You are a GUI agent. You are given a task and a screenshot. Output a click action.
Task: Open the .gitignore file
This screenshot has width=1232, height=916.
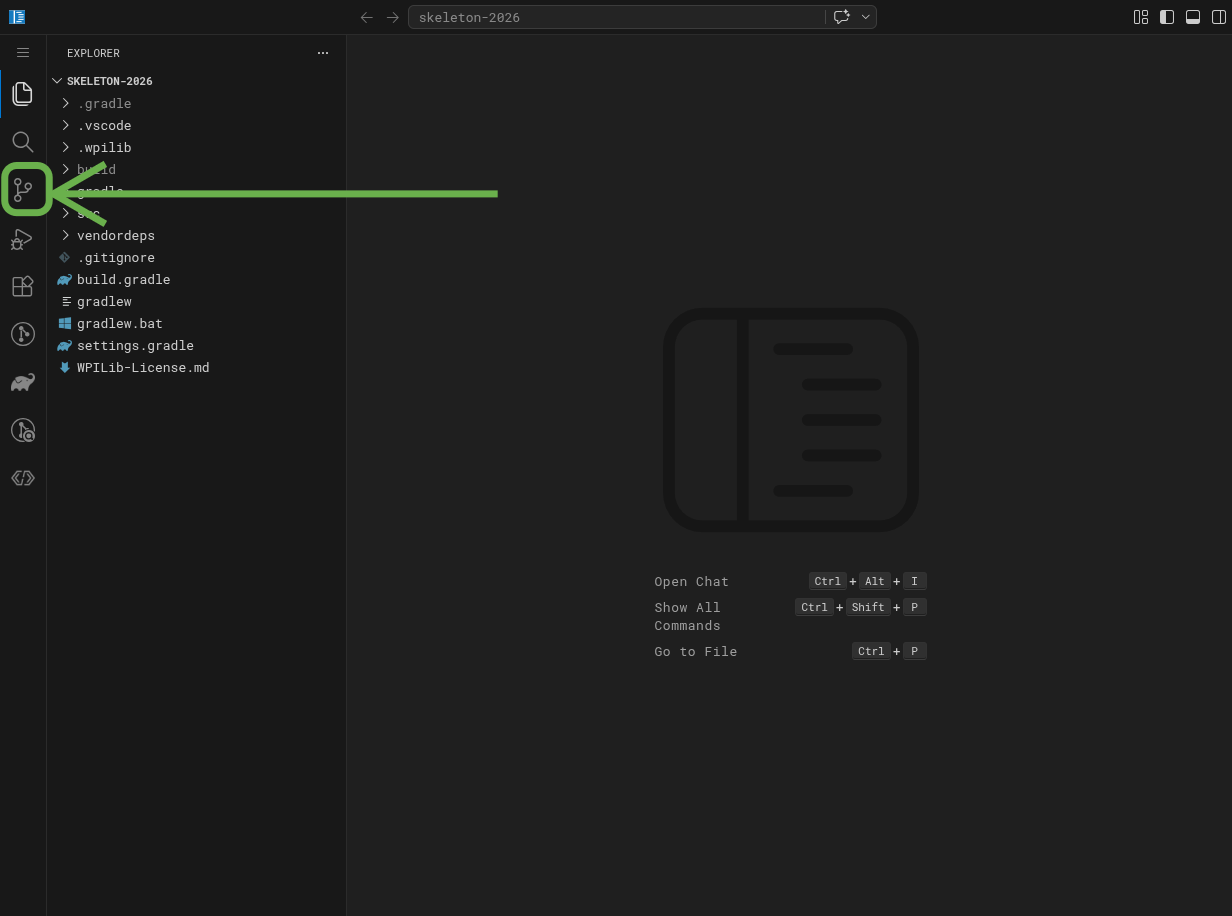pyautogui.click(x=196, y=257)
